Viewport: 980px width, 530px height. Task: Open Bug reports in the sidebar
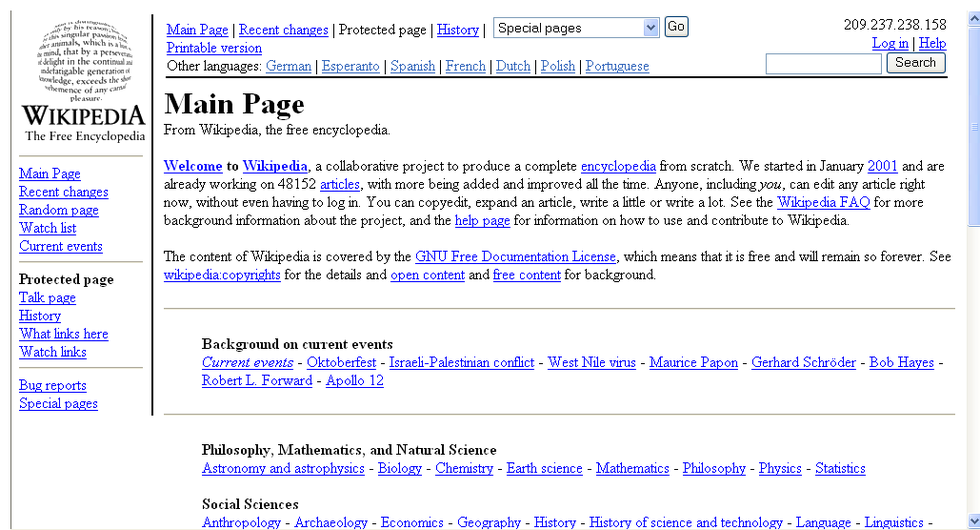click(52, 385)
